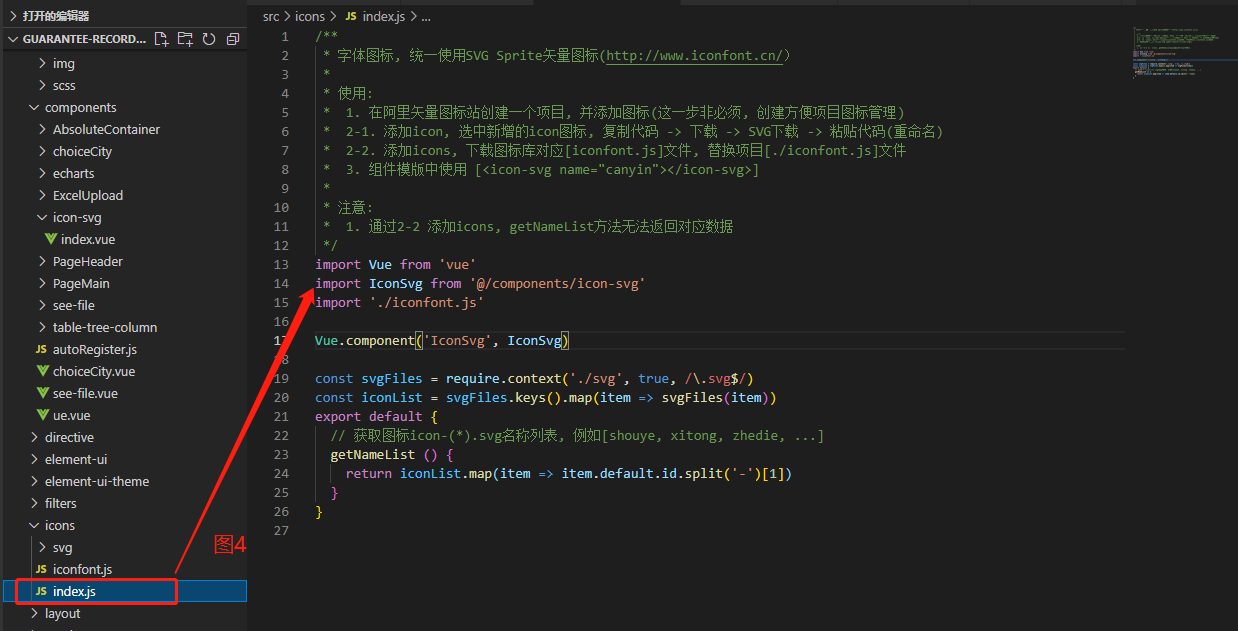Click the icon-svg name="canyin" example comment

617,170
